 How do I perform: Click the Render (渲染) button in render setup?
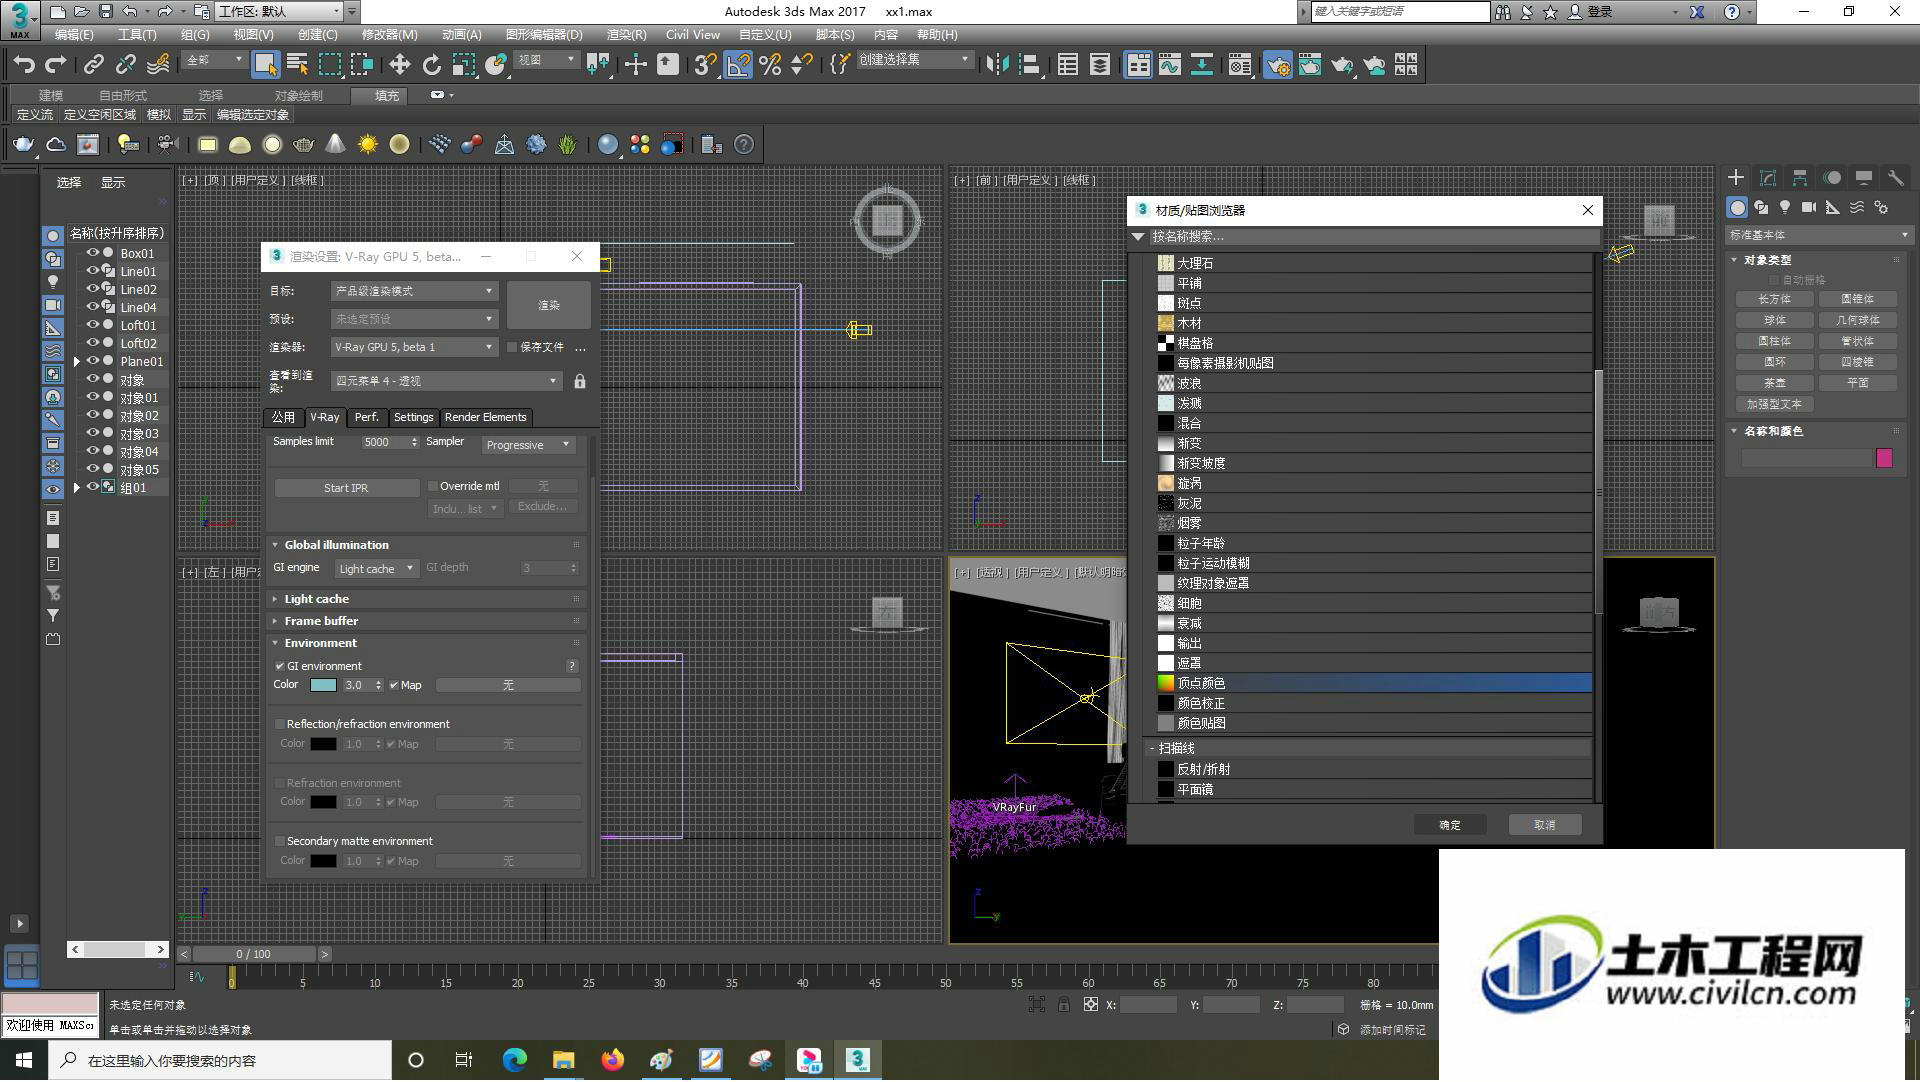click(x=548, y=306)
